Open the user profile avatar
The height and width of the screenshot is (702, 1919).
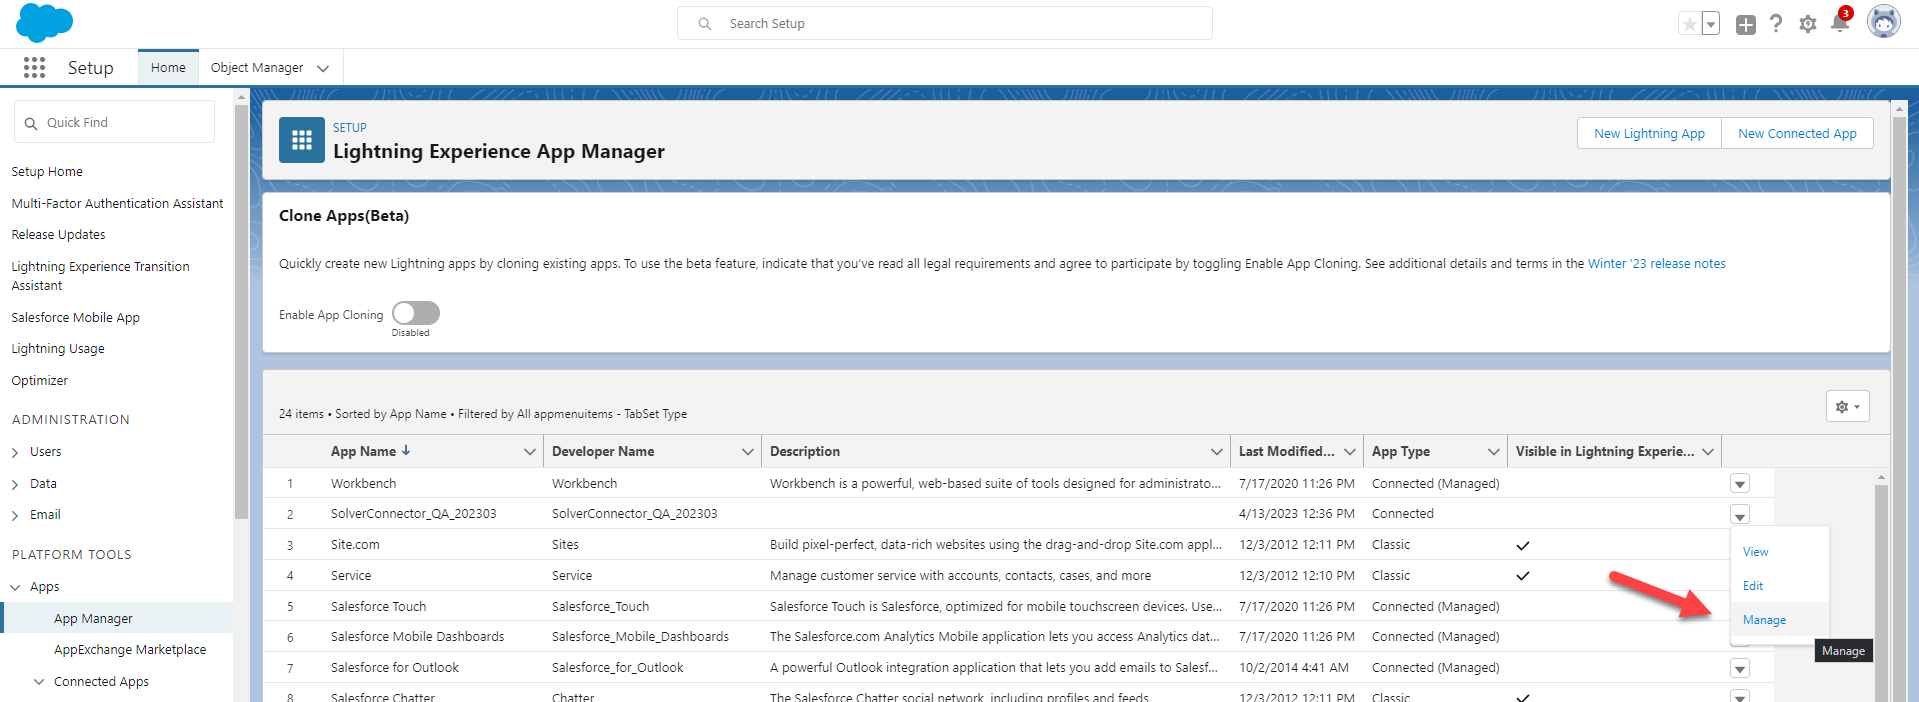pos(1883,22)
